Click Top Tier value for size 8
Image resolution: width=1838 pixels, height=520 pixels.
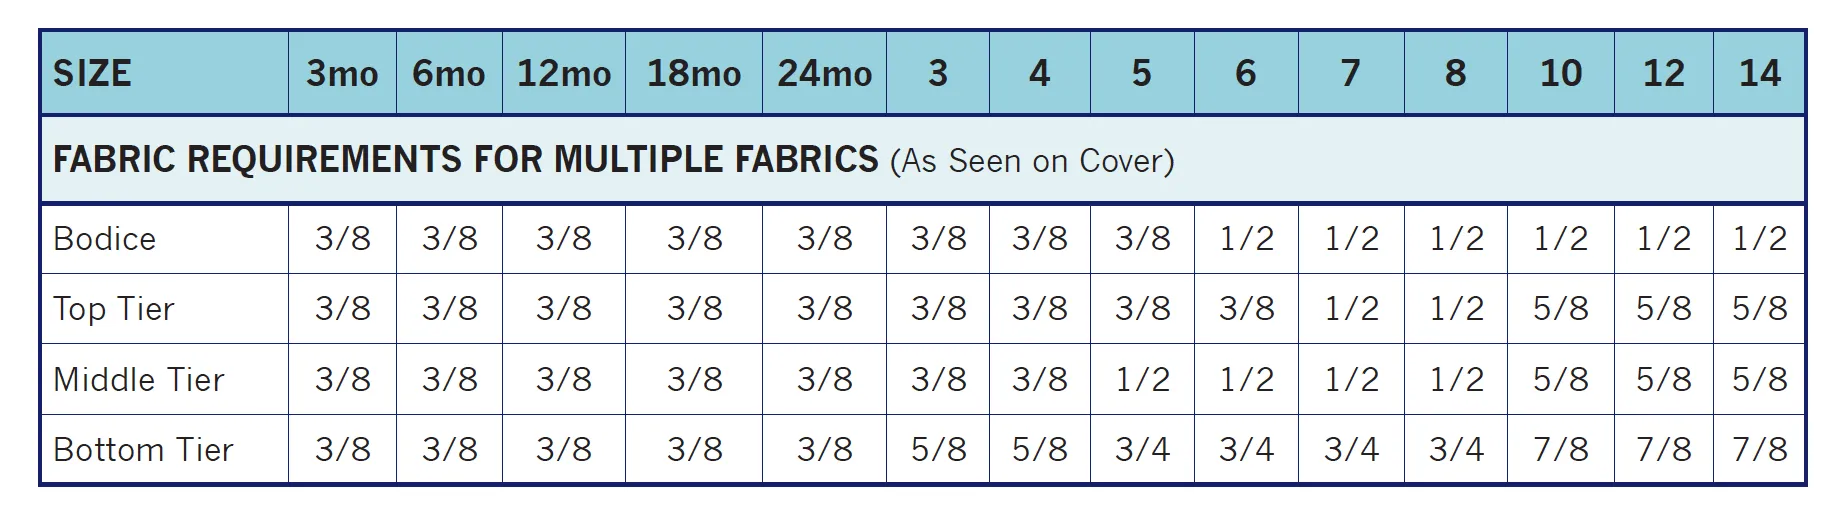pyautogui.click(x=1457, y=309)
